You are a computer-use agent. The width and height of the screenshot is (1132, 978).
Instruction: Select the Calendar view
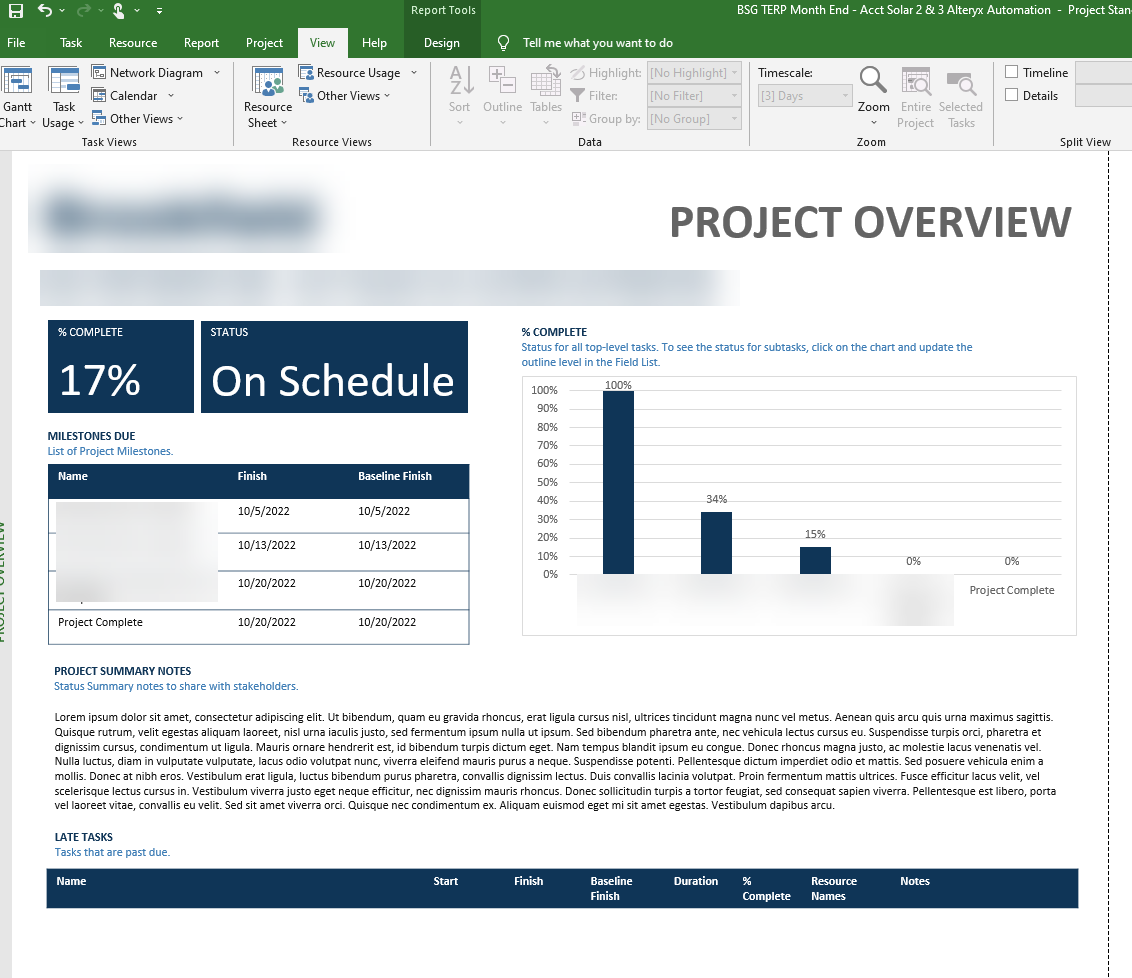click(x=125, y=95)
